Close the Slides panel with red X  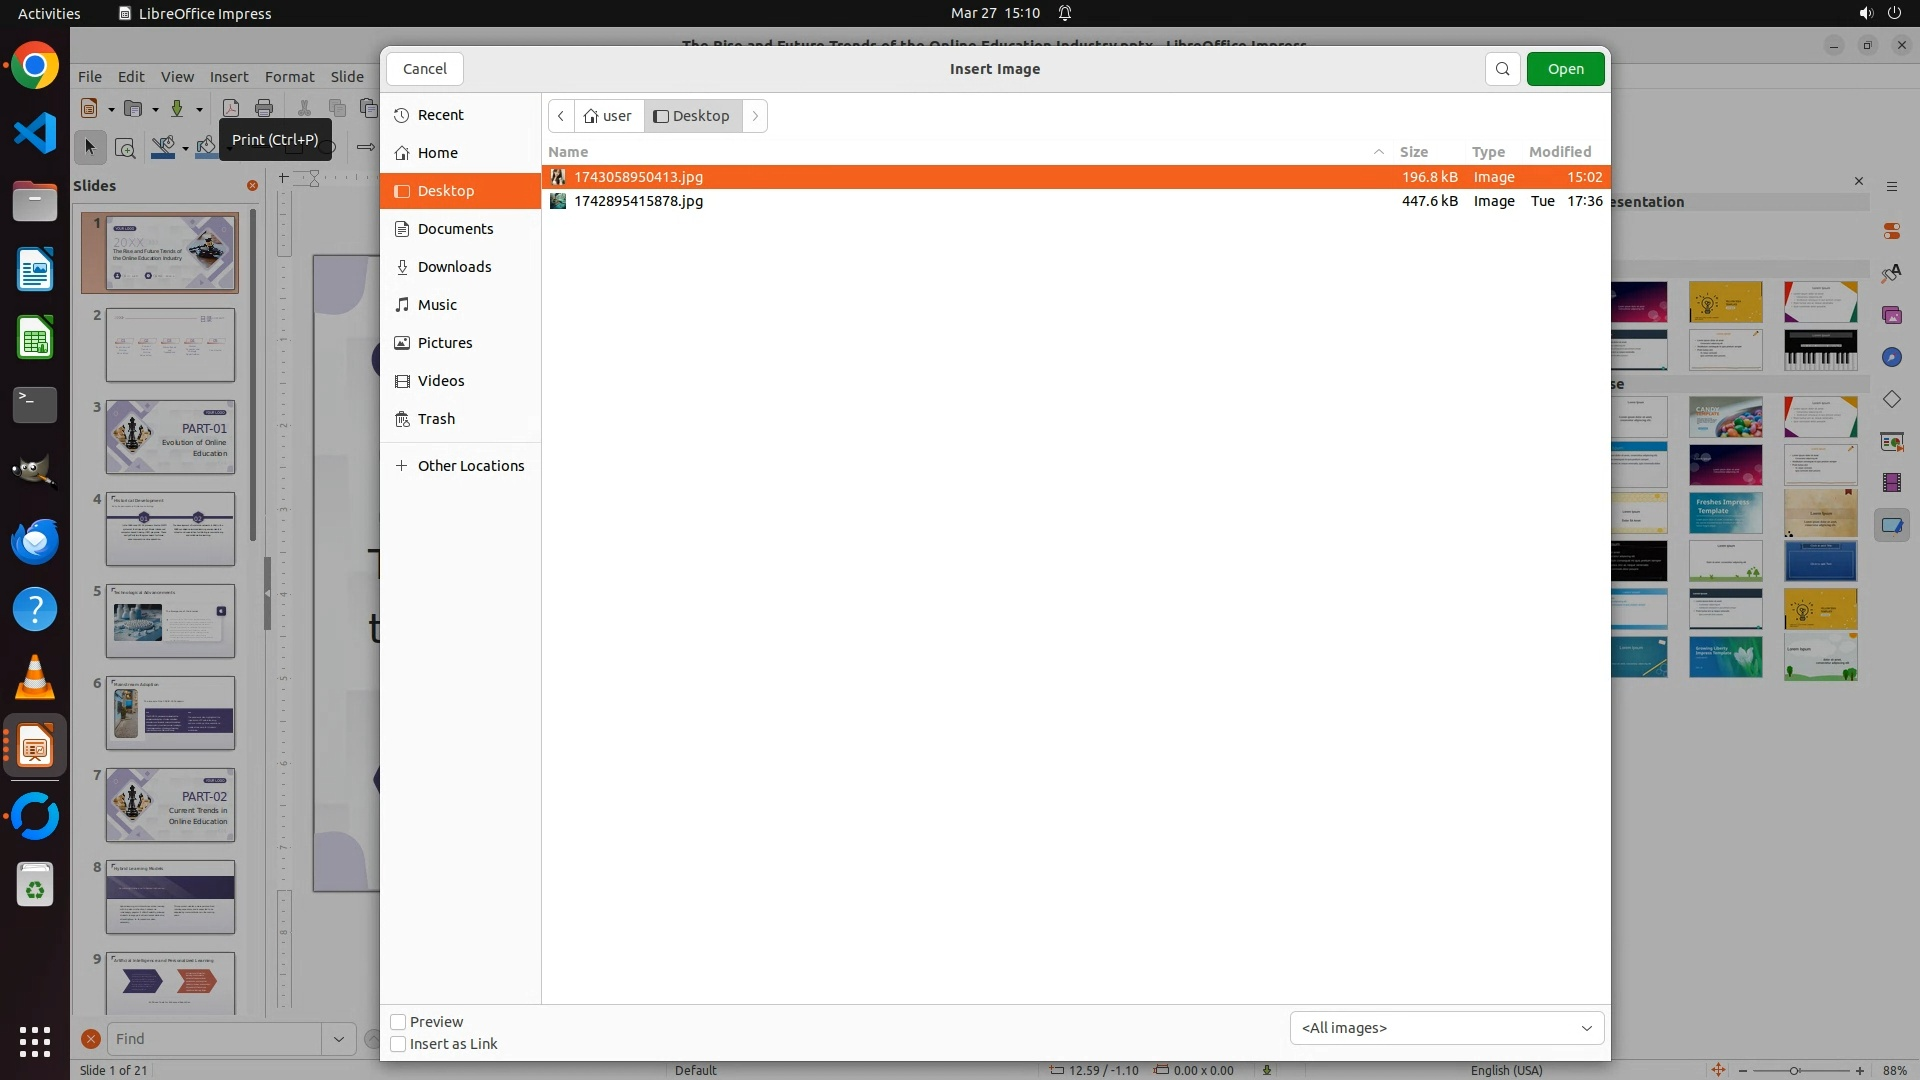pyautogui.click(x=252, y=186)
